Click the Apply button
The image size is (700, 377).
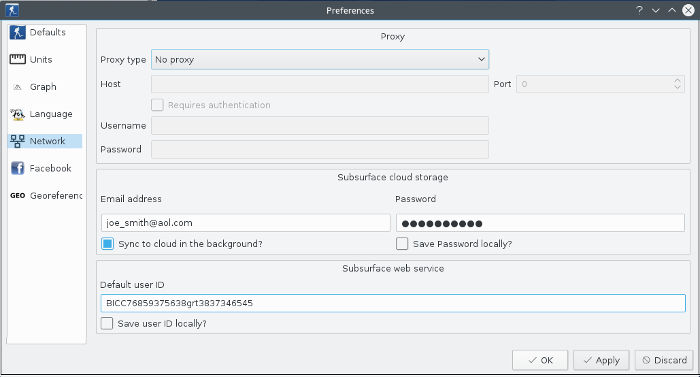601,360
